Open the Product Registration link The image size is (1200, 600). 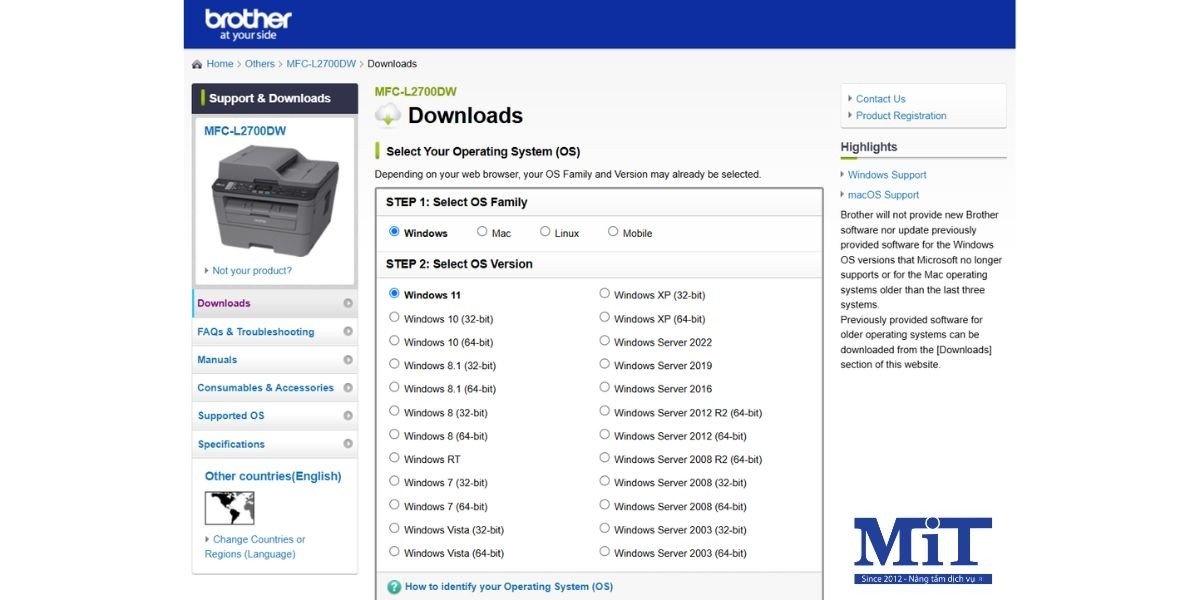tap(900, 116)
